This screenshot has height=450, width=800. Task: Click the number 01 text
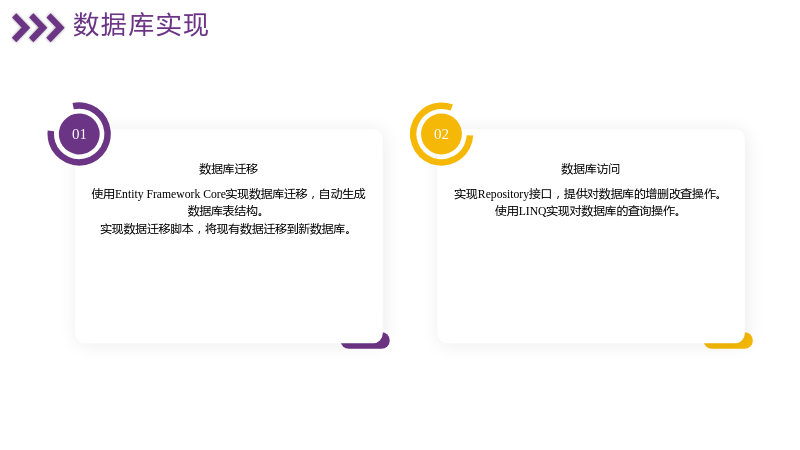click(x=79, y=134)
